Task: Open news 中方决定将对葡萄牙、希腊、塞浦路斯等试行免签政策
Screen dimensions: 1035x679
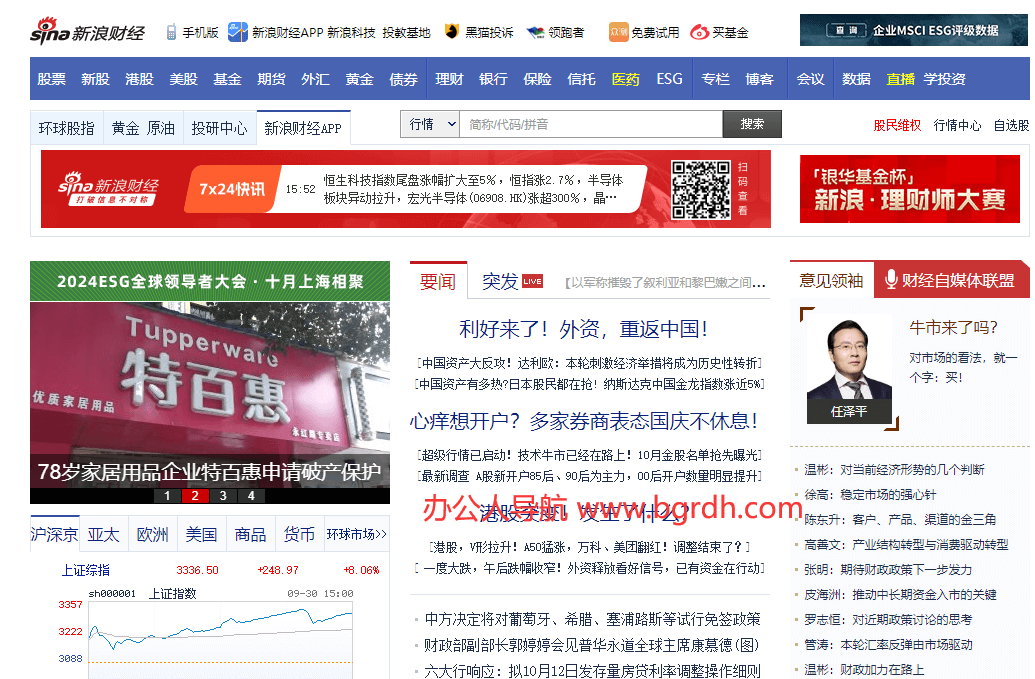Action: click(x=593, y=619)
